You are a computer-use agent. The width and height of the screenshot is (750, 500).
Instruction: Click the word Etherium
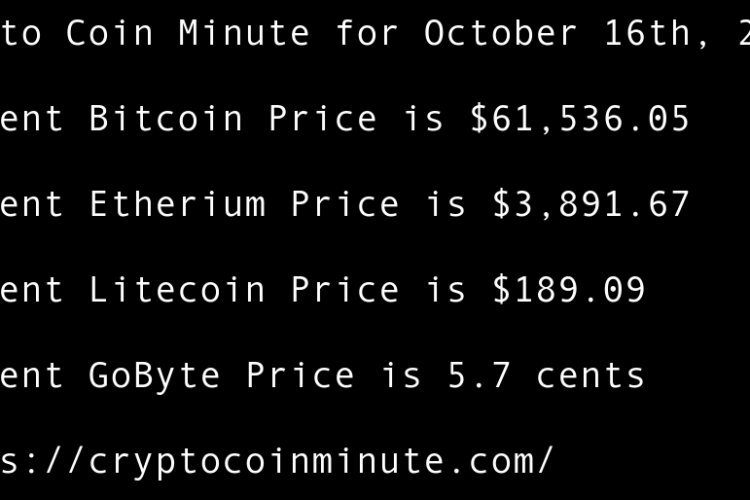click(x=177, y=204)
